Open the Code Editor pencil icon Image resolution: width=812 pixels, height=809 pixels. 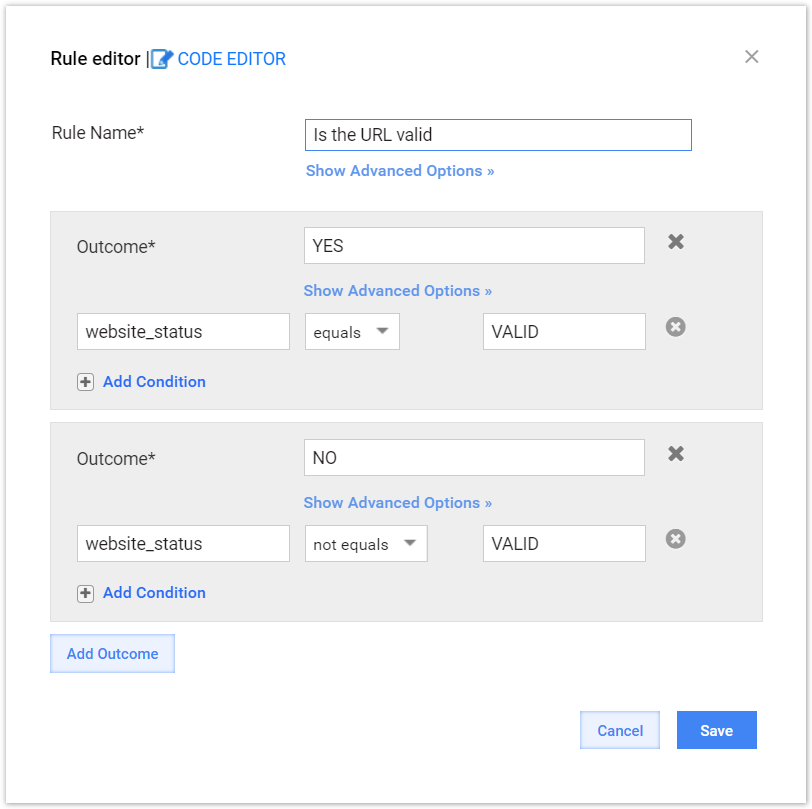[x=162, y=59]
